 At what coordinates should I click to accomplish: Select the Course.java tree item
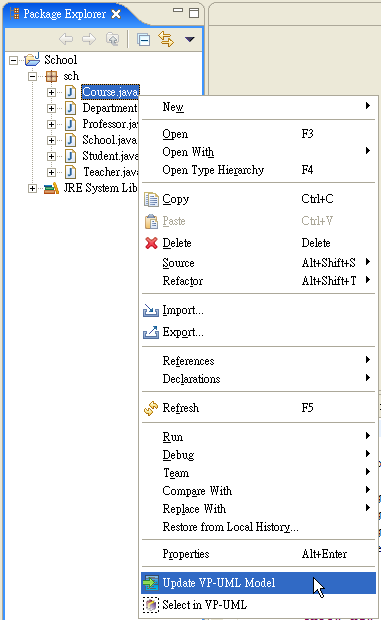(x=110, y=92)
